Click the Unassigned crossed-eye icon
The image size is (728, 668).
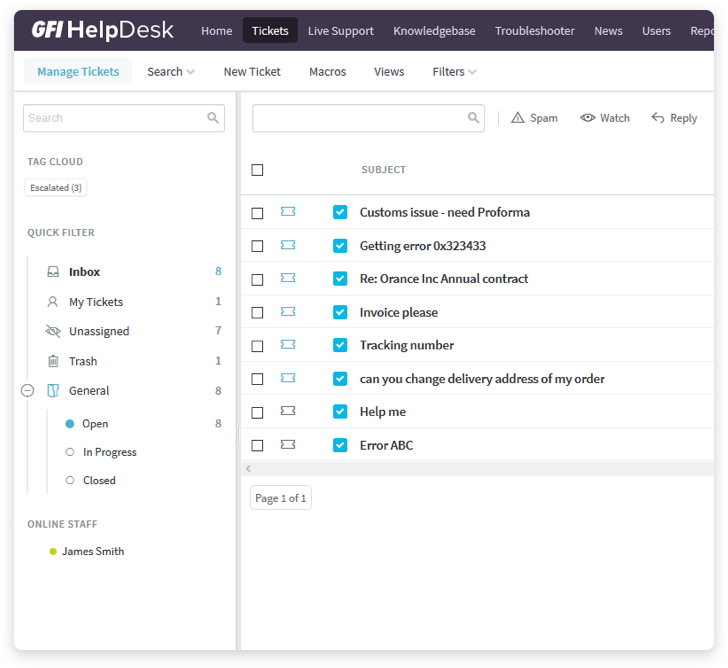pyautogui.click(x=53, y=331)
